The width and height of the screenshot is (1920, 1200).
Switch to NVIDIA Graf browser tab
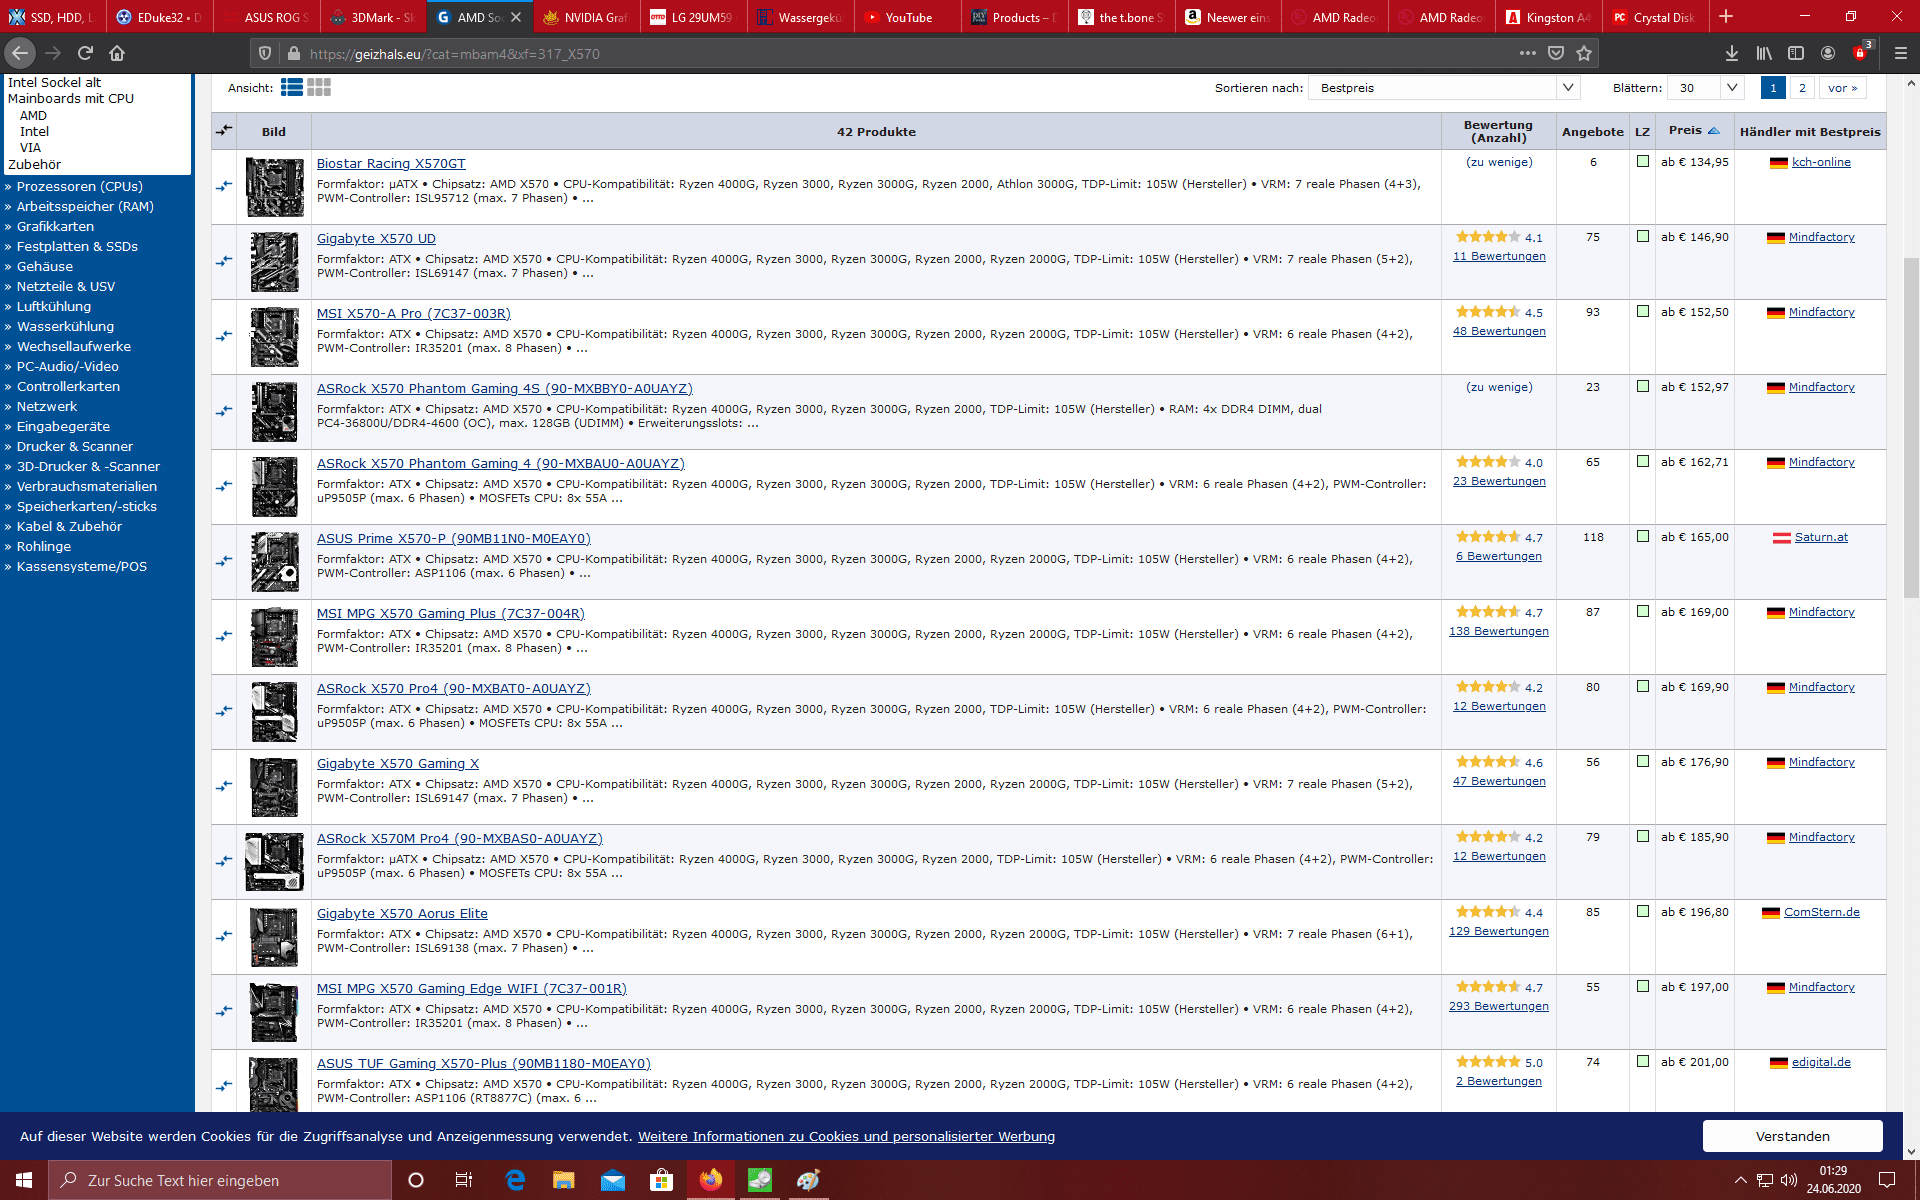[x=586, y=17]
